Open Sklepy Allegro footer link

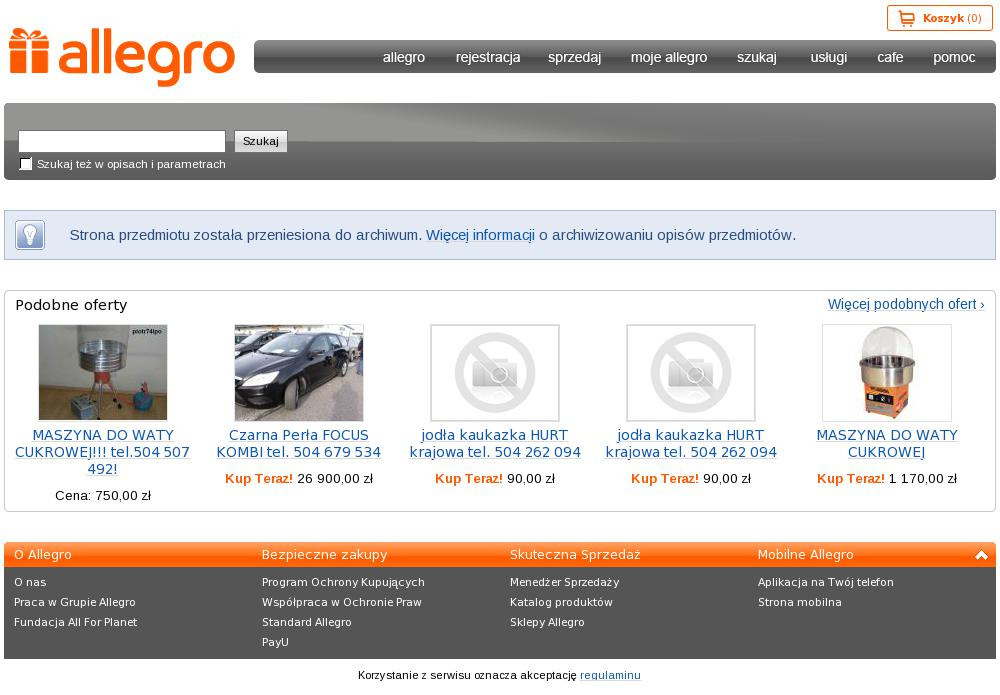[x=547, y=622]
